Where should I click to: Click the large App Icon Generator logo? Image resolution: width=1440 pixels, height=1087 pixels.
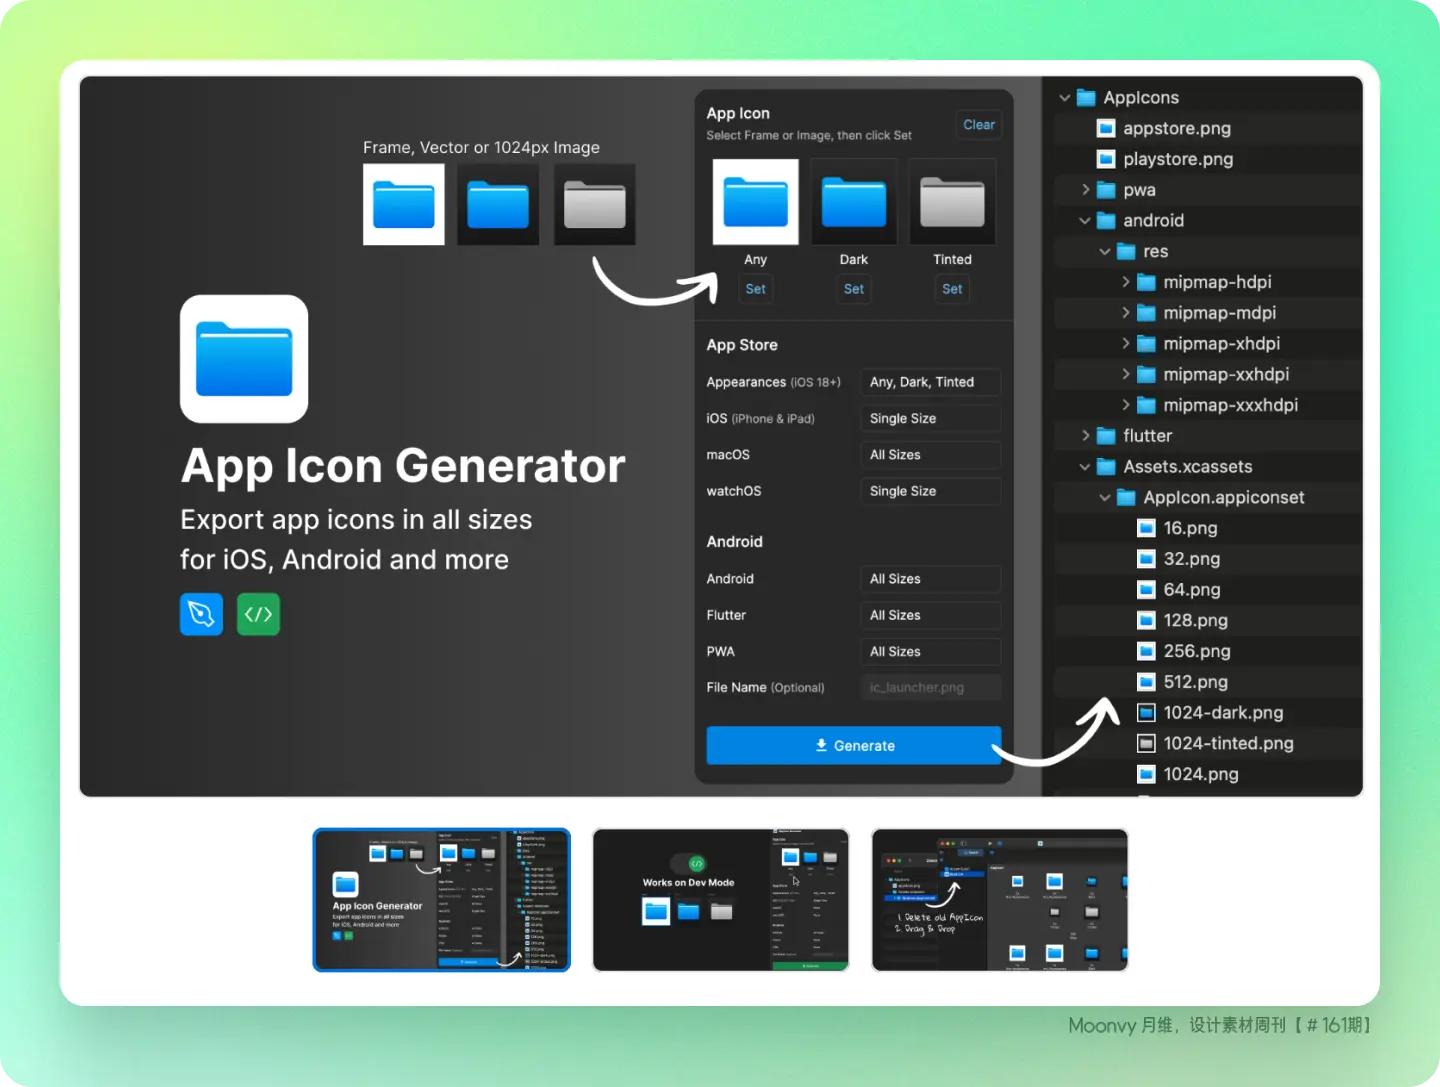point(244,359)
